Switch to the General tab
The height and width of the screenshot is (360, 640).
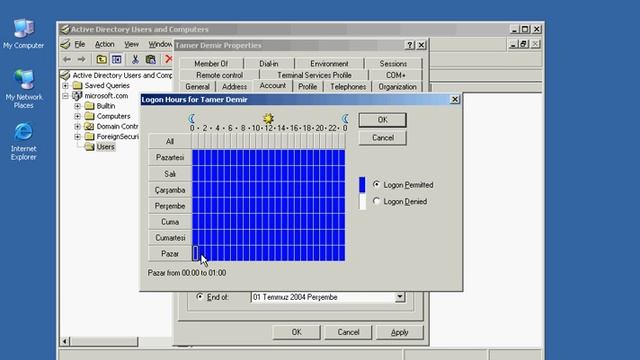(197, 87)
